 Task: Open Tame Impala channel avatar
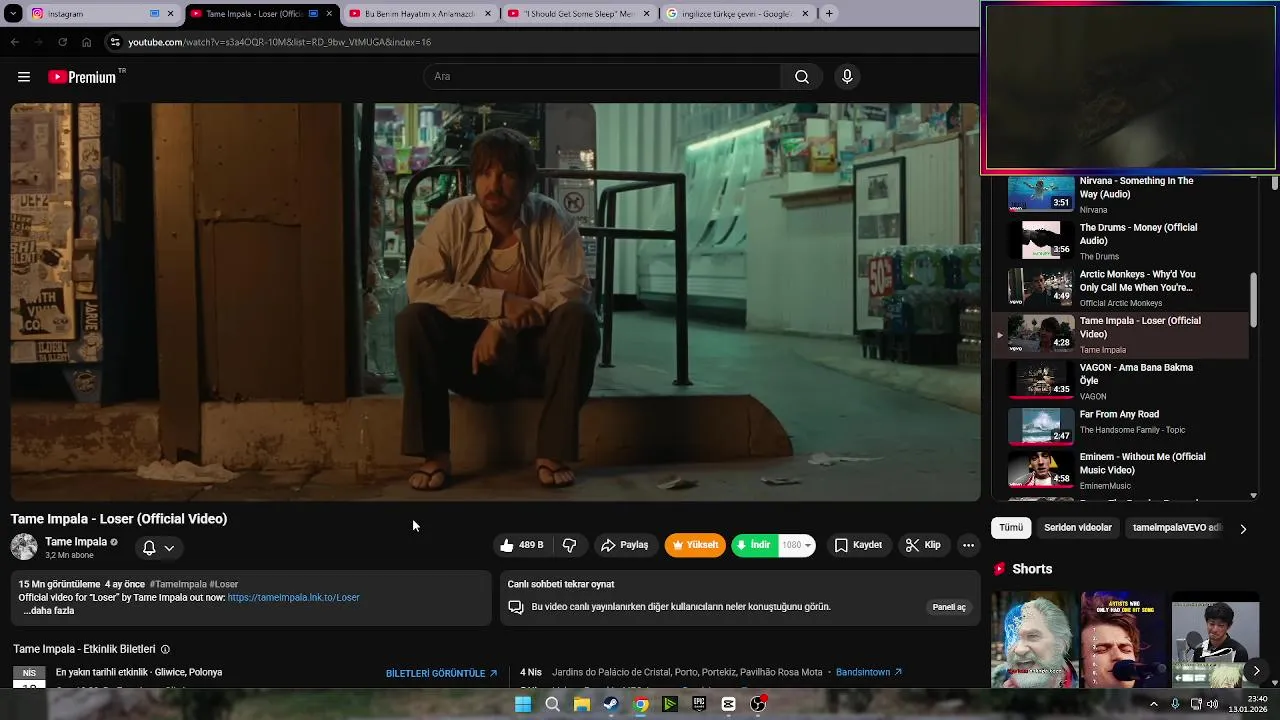(24, 547)
